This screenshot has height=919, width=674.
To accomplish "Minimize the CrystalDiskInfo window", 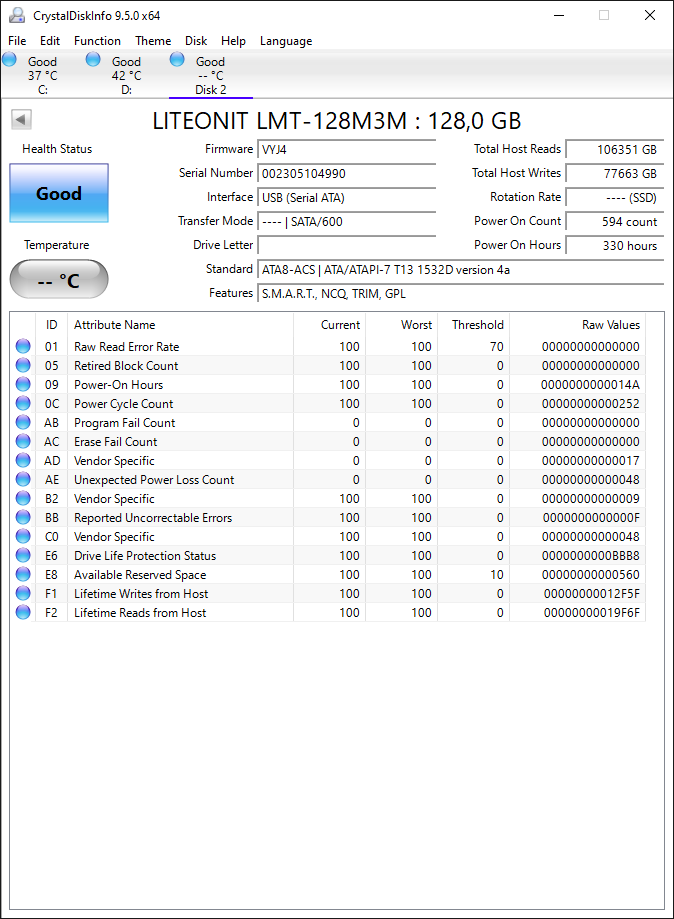I will [x=559, y=15].
